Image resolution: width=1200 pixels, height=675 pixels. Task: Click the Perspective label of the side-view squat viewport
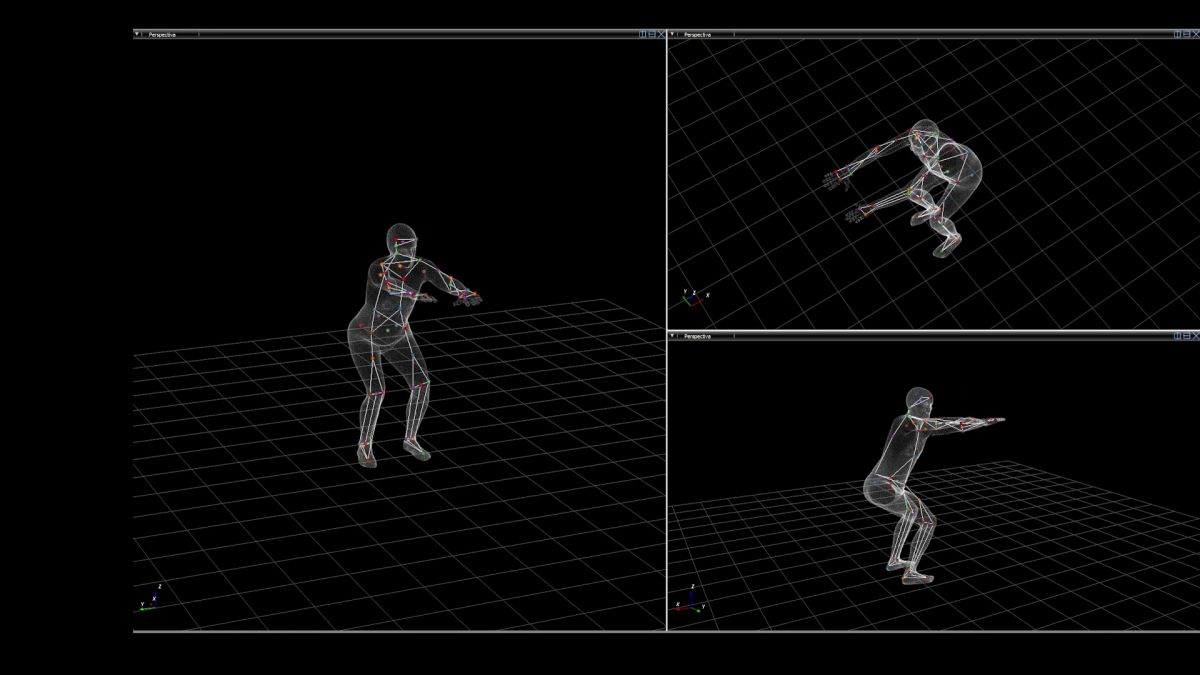pyautogui.click(x=697, y=336)
